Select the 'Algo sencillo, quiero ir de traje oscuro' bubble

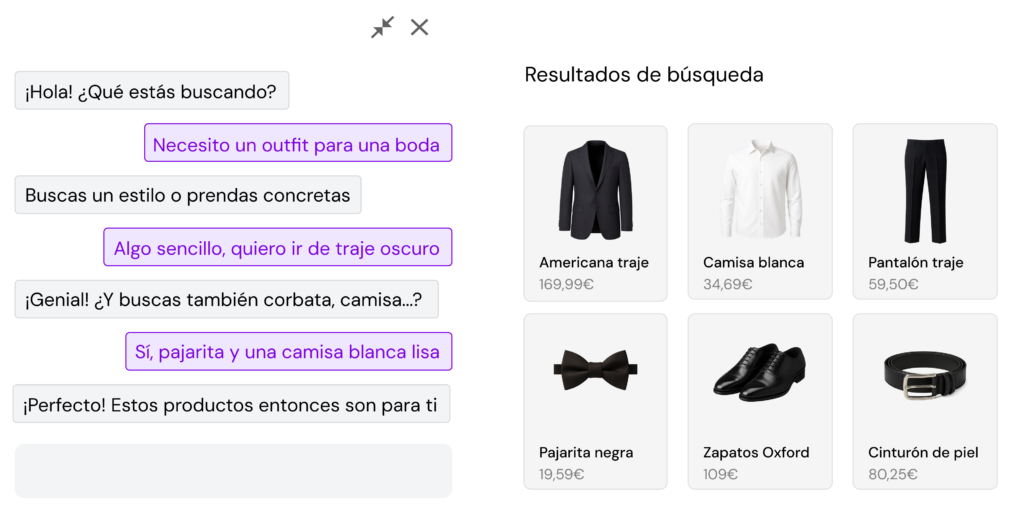coord(277,248)
